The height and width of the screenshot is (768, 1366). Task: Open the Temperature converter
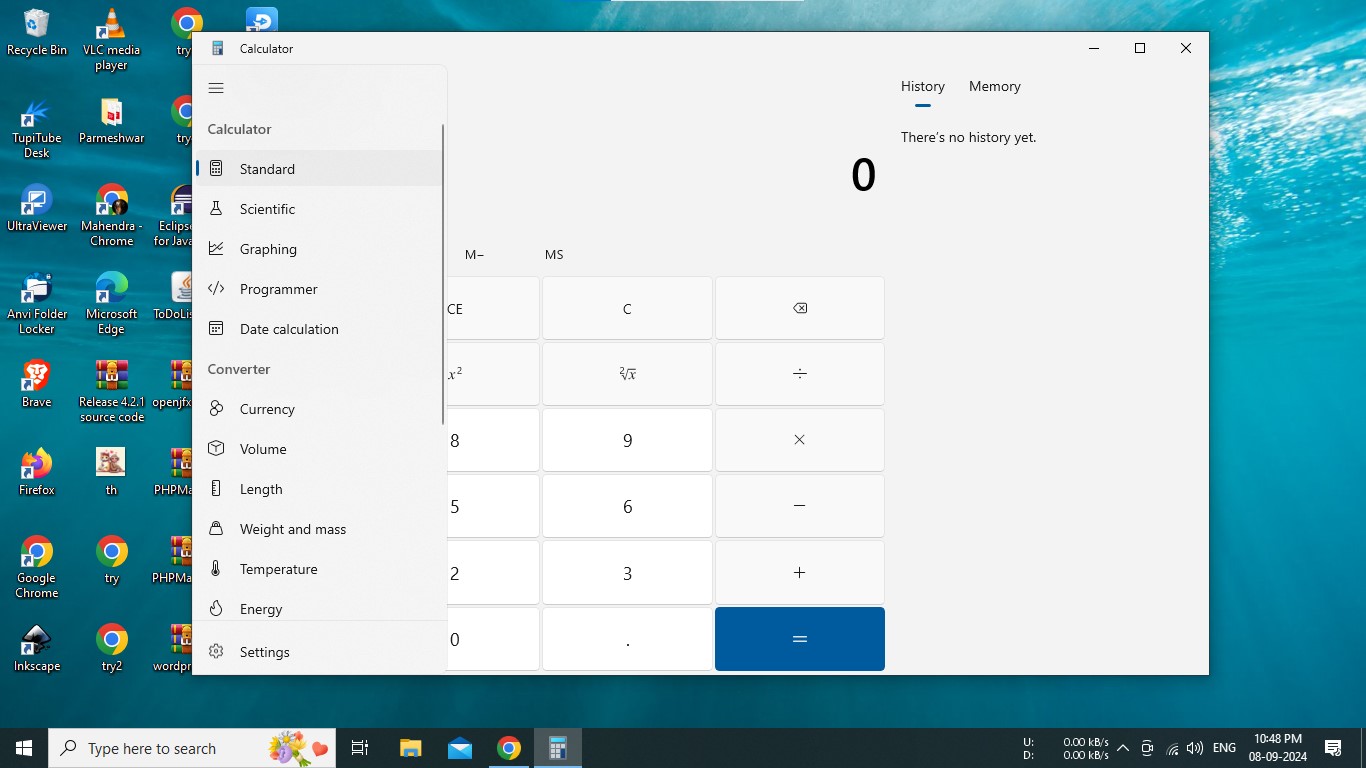[x=319, y=569]
